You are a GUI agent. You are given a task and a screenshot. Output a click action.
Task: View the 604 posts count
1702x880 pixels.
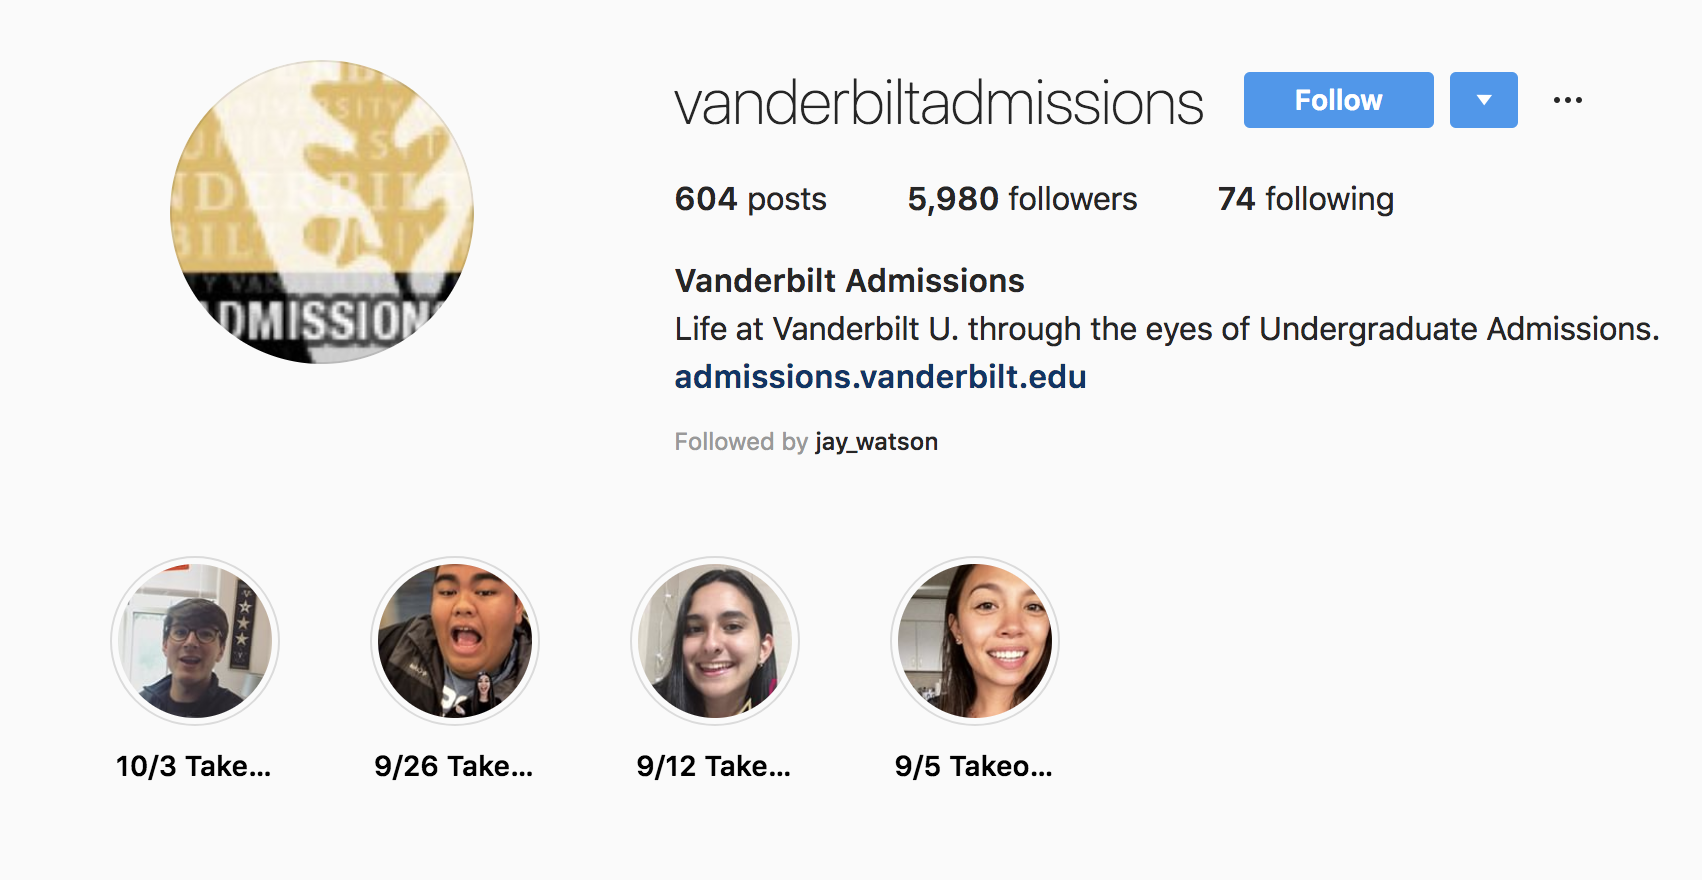pos(750,199)
